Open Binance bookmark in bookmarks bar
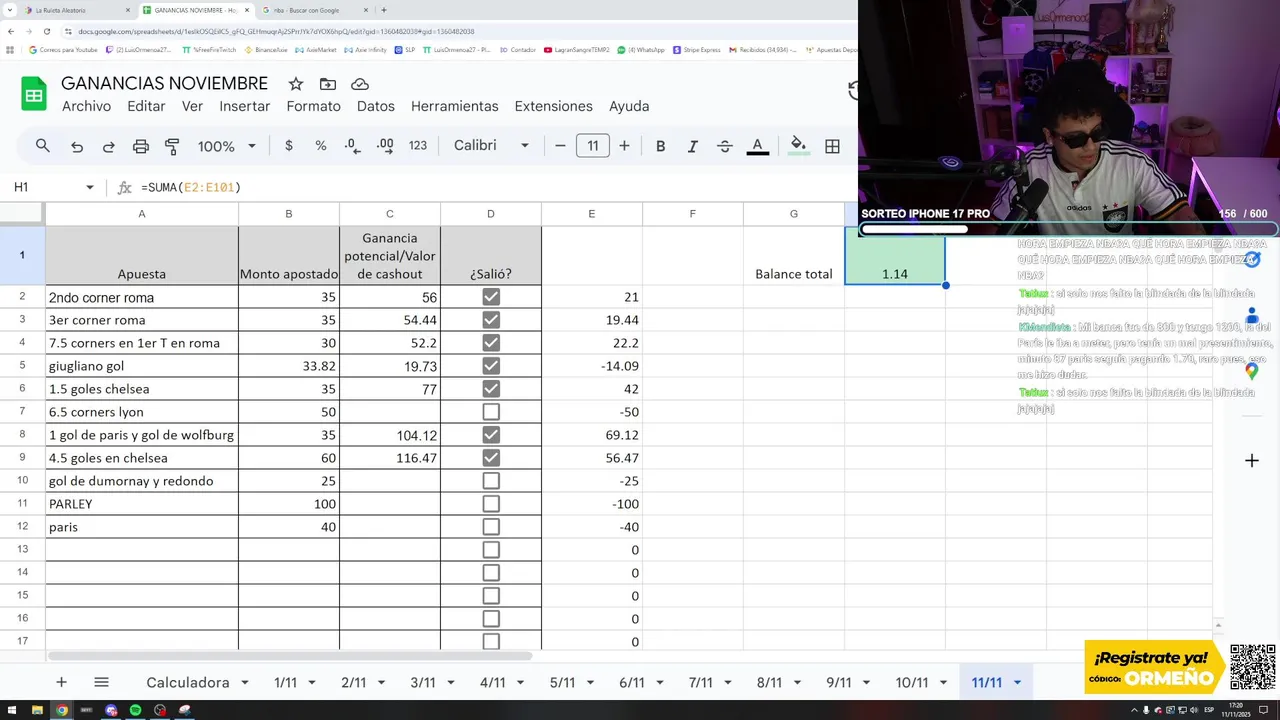This screenshot has width=1280, height=720. pyautogui.click(x=265, y=49)
